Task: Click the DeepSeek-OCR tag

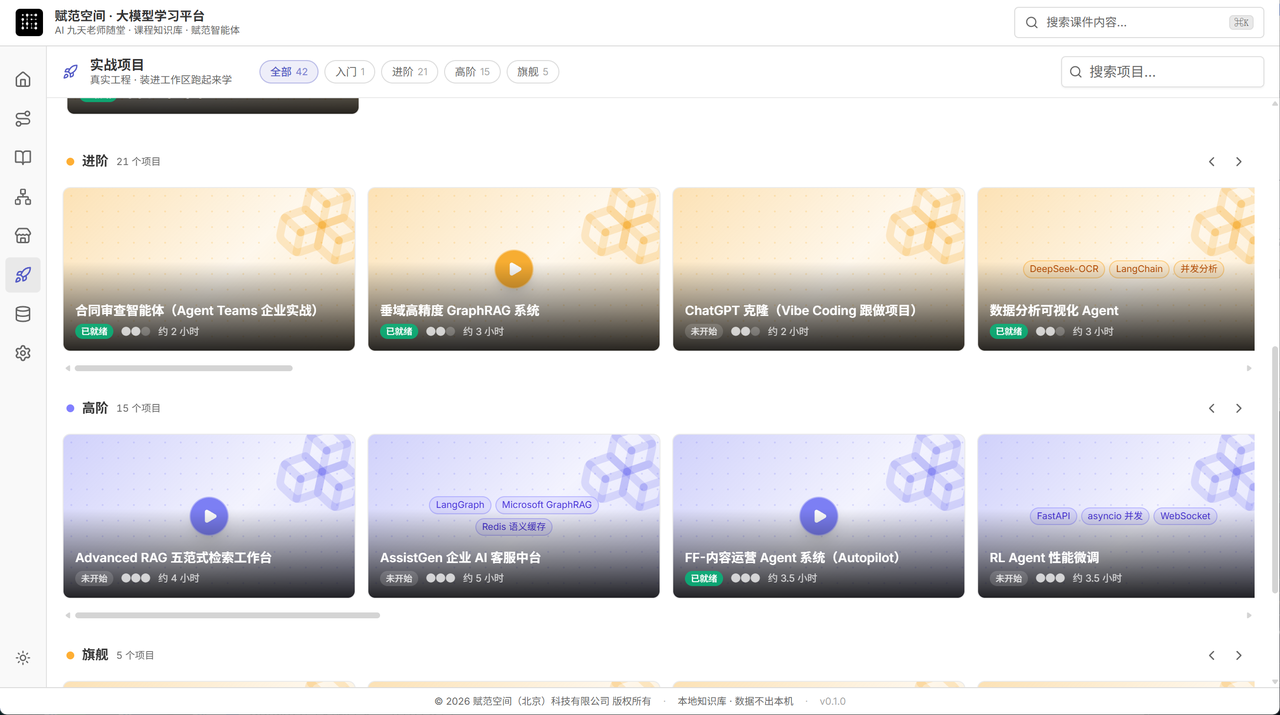Action: coord(1064,269)
